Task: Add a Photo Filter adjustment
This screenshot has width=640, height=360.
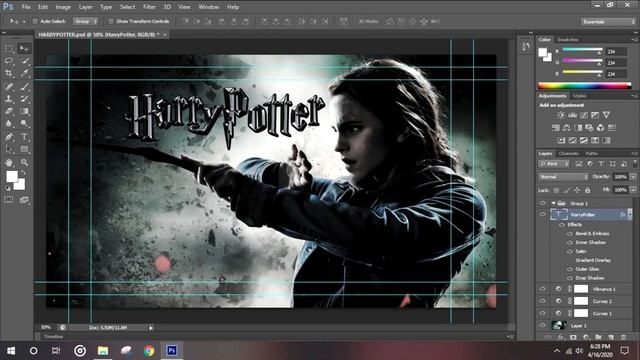Action: [589, 128]
